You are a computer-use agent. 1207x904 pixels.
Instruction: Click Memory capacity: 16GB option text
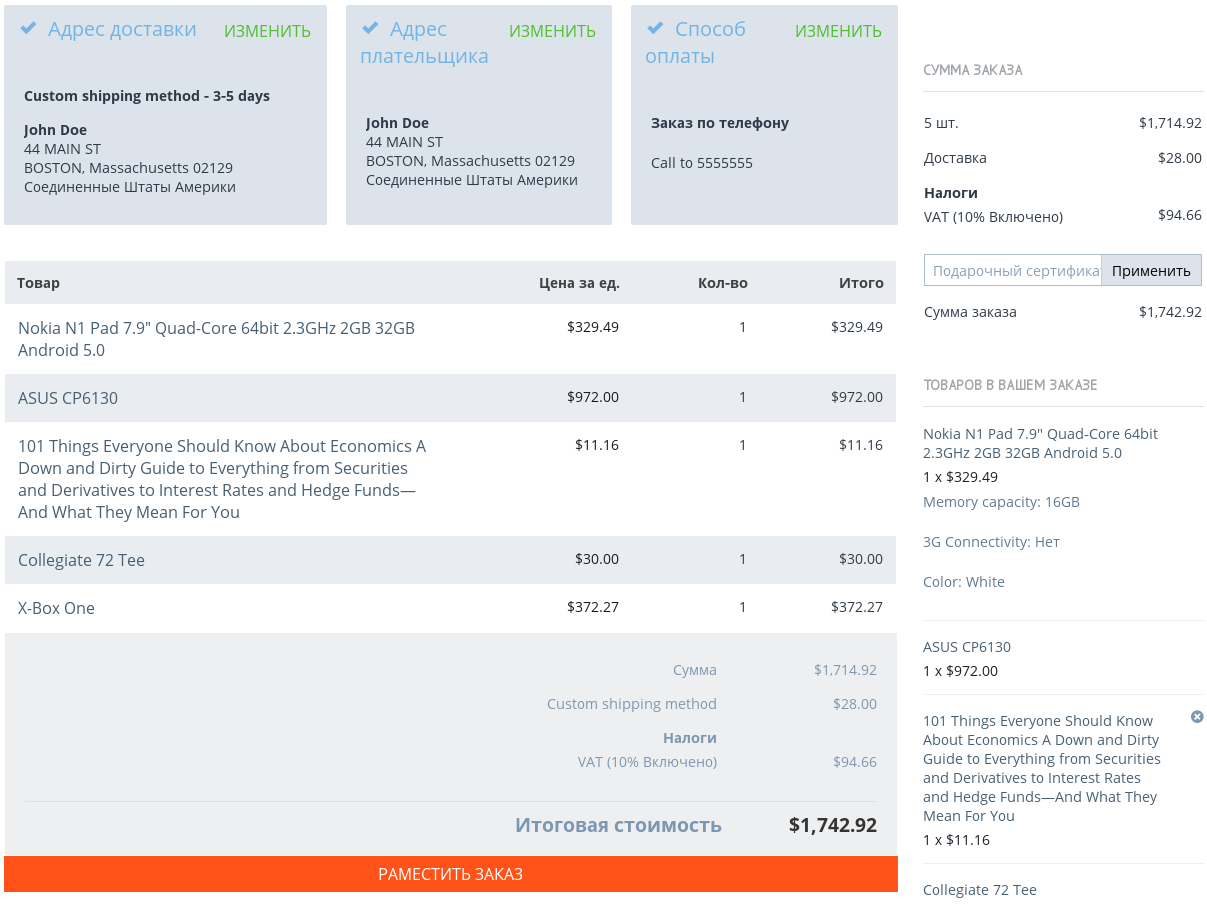1001,502
